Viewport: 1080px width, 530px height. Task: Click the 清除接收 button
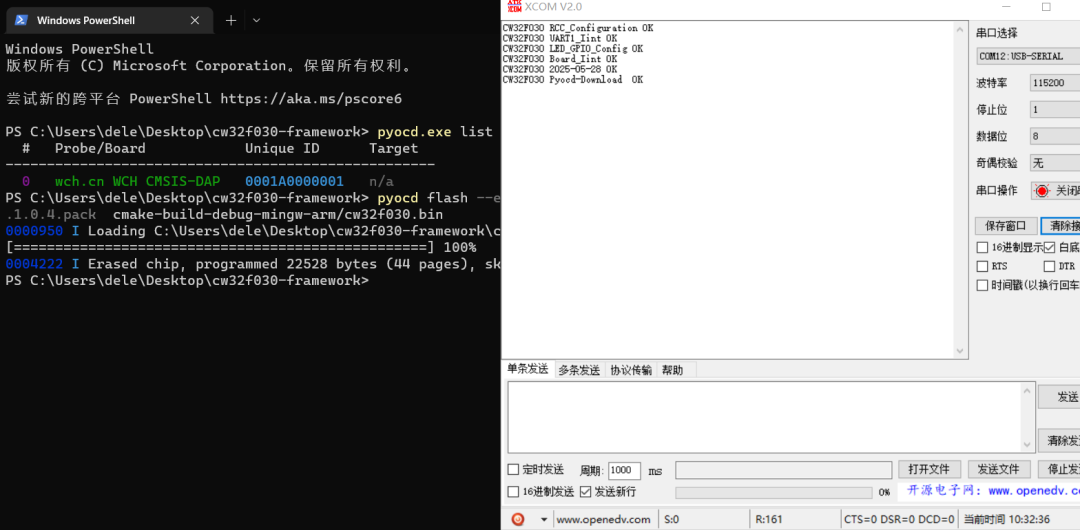click(x=1061, y=225)
